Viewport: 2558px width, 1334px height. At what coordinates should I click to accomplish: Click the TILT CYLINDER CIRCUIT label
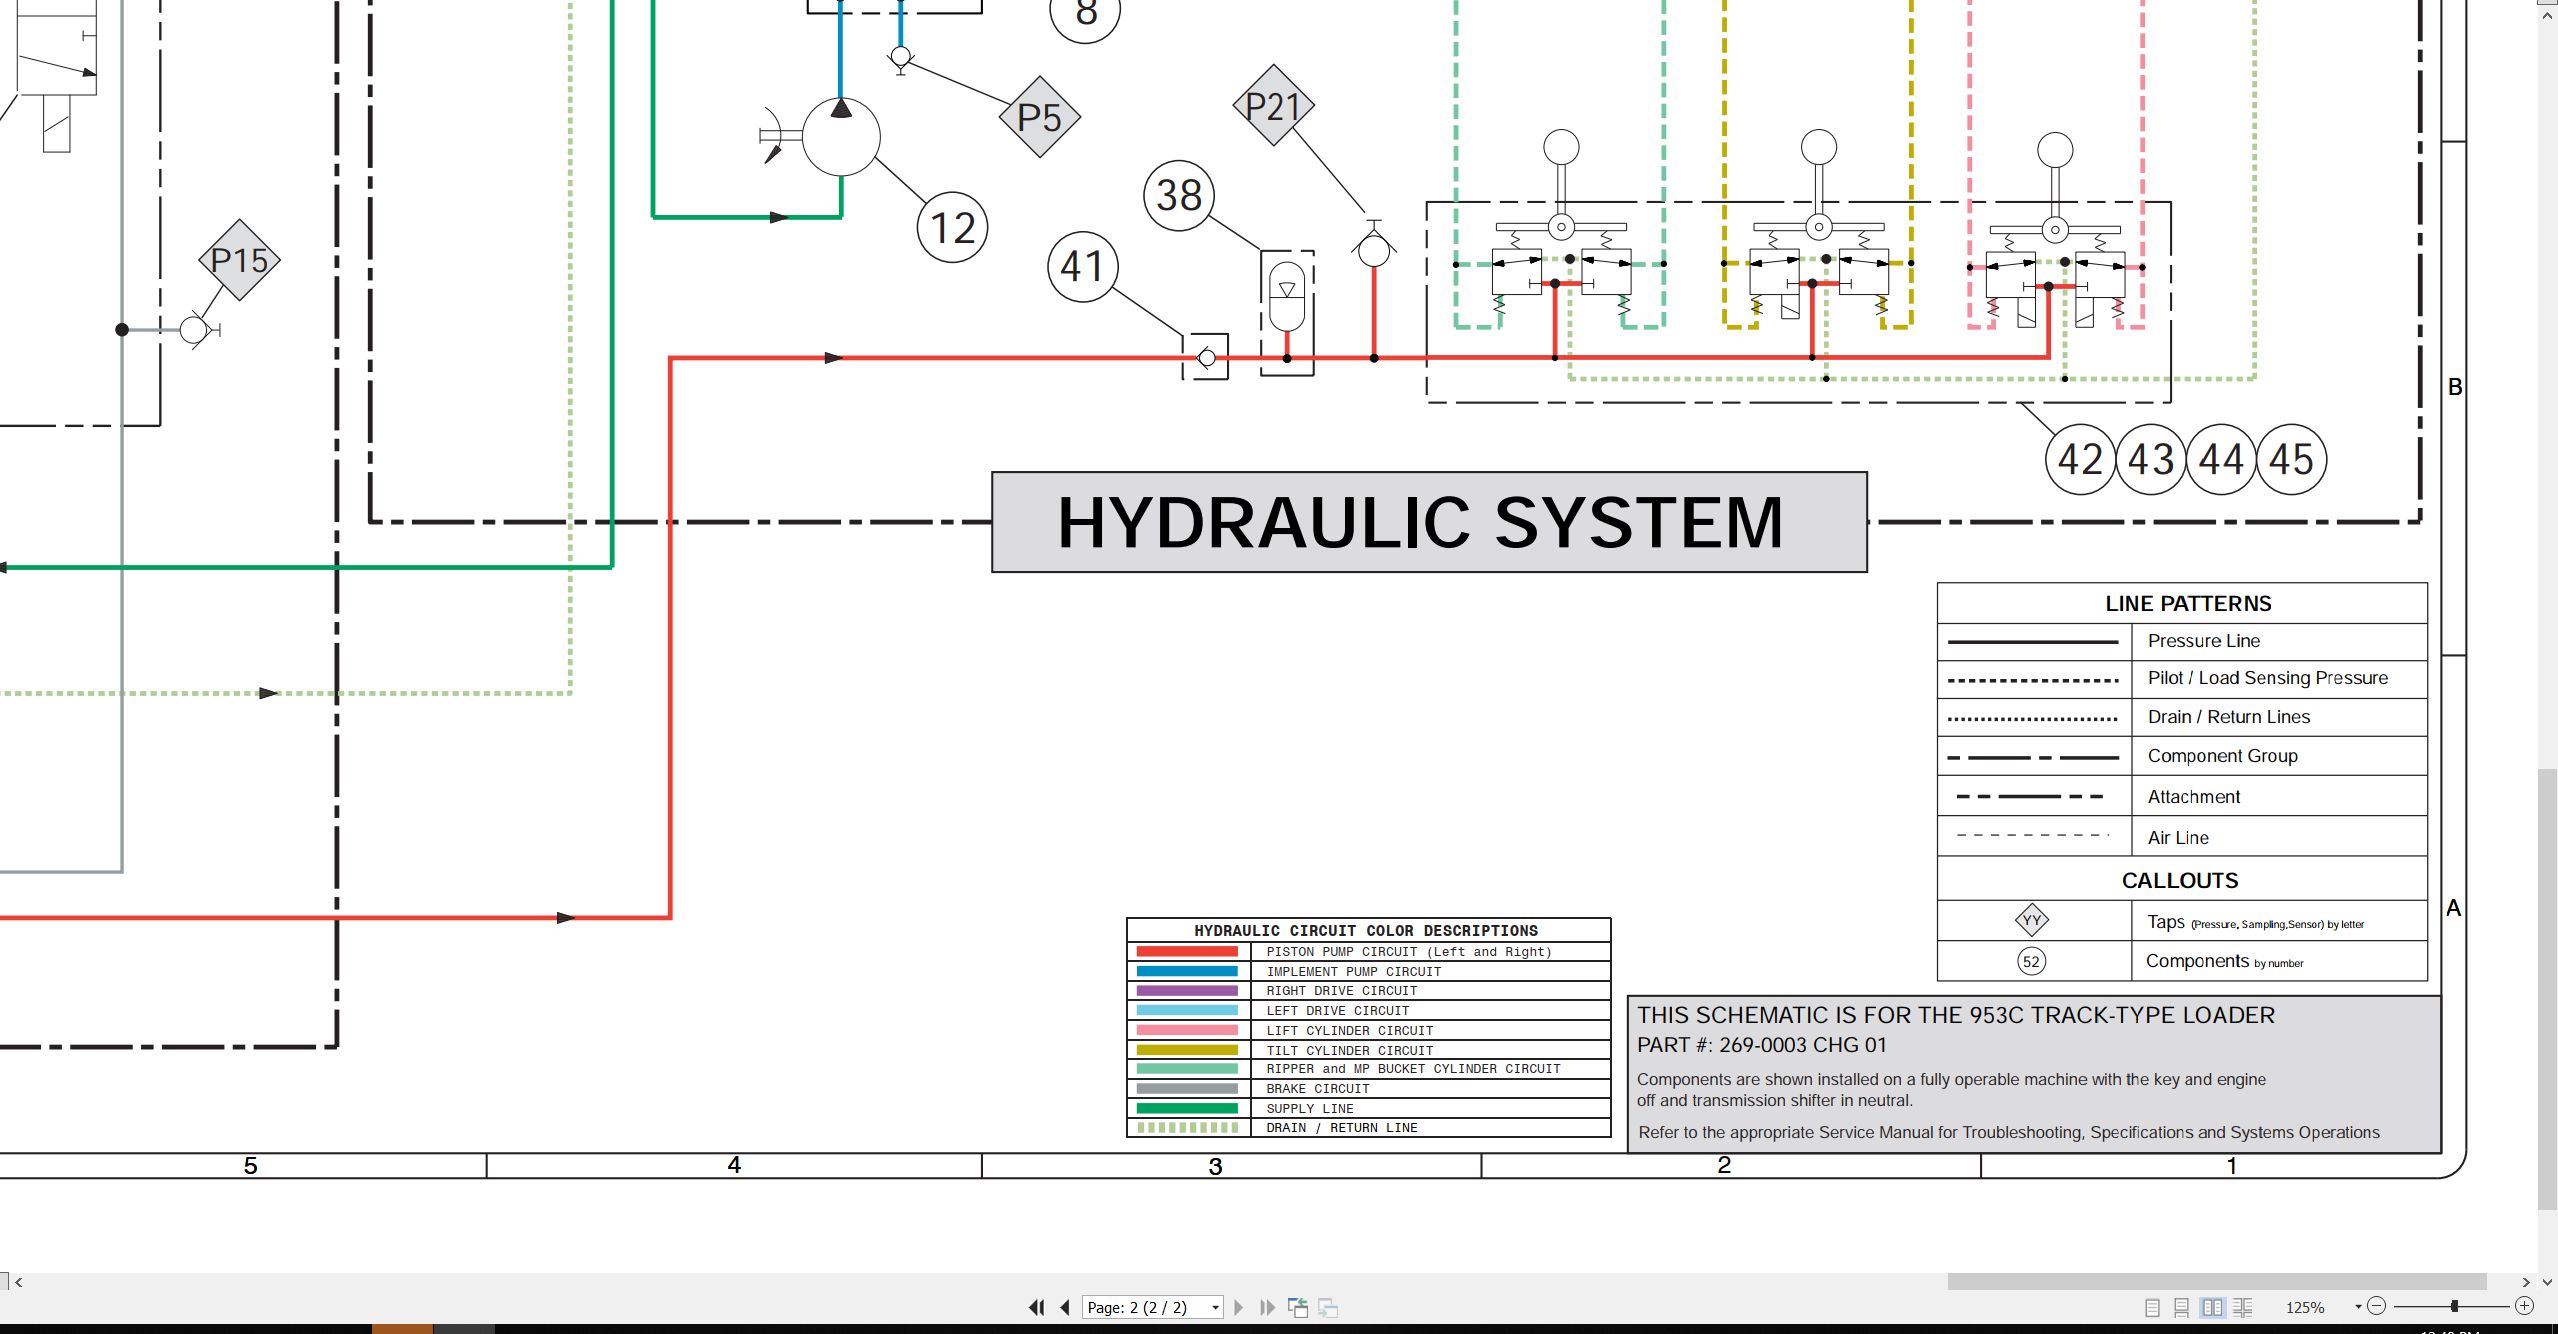click(x=1350, y=1051)
